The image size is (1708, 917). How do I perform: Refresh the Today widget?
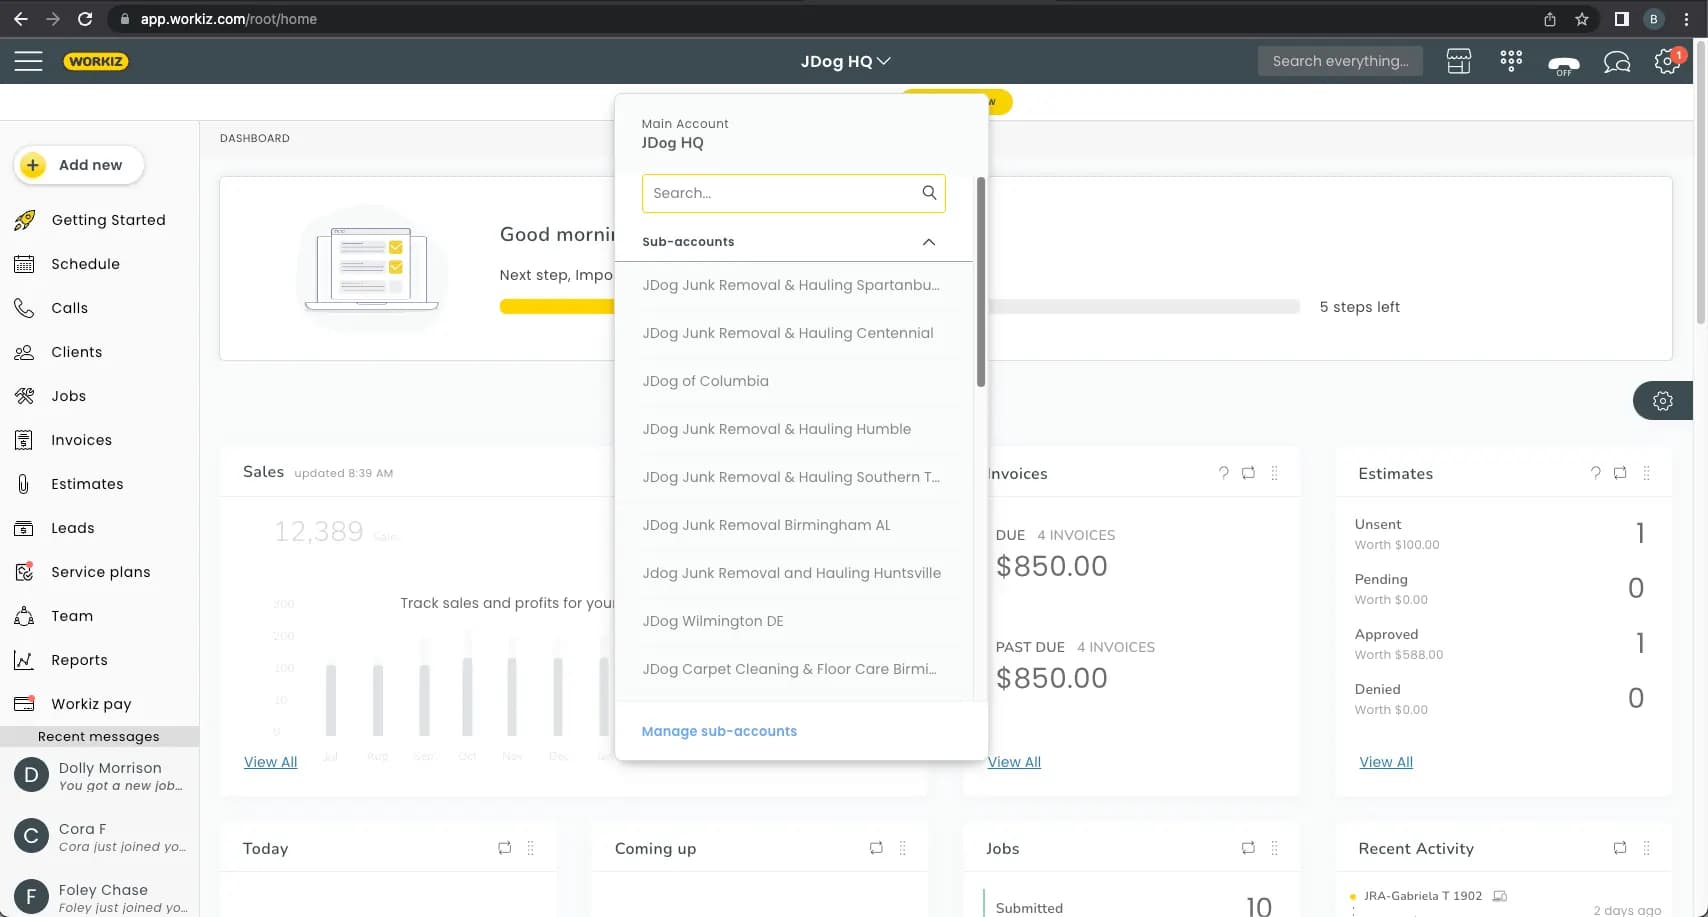click(x=504, y=848)
